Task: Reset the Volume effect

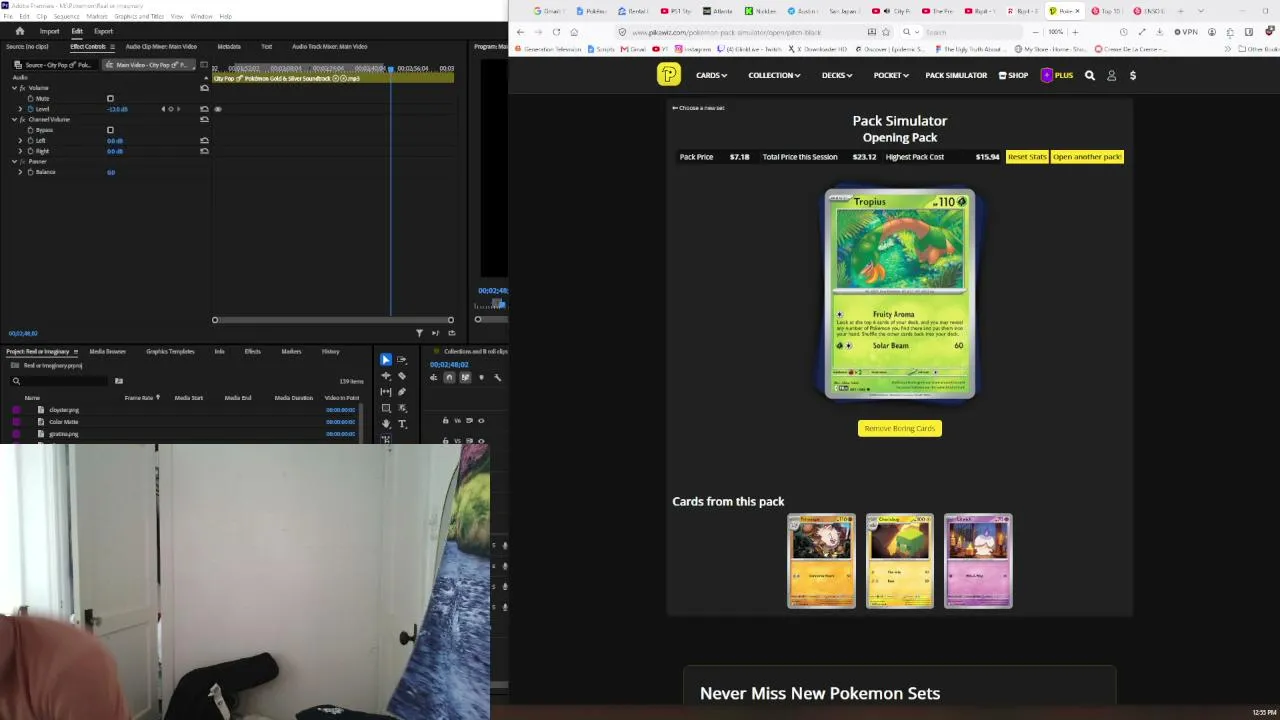Action: [x=204, y=88]
